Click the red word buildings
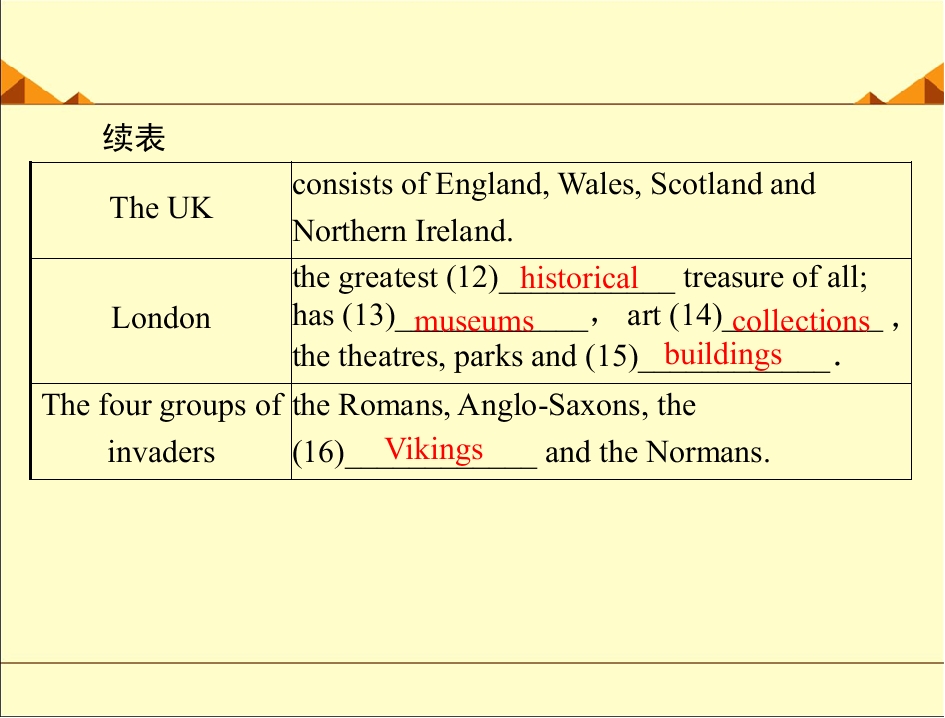 click(x=723, y=355)
